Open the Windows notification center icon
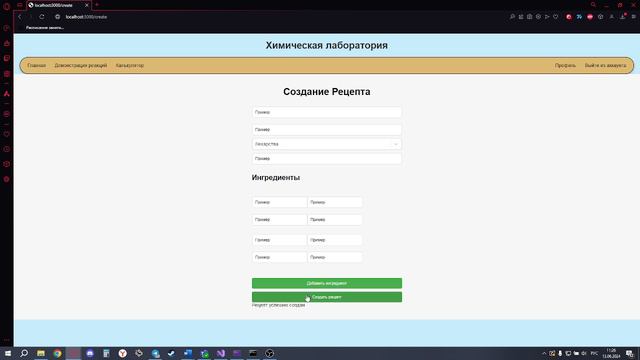The image size is (640, 360). click(x=630, y=353)
